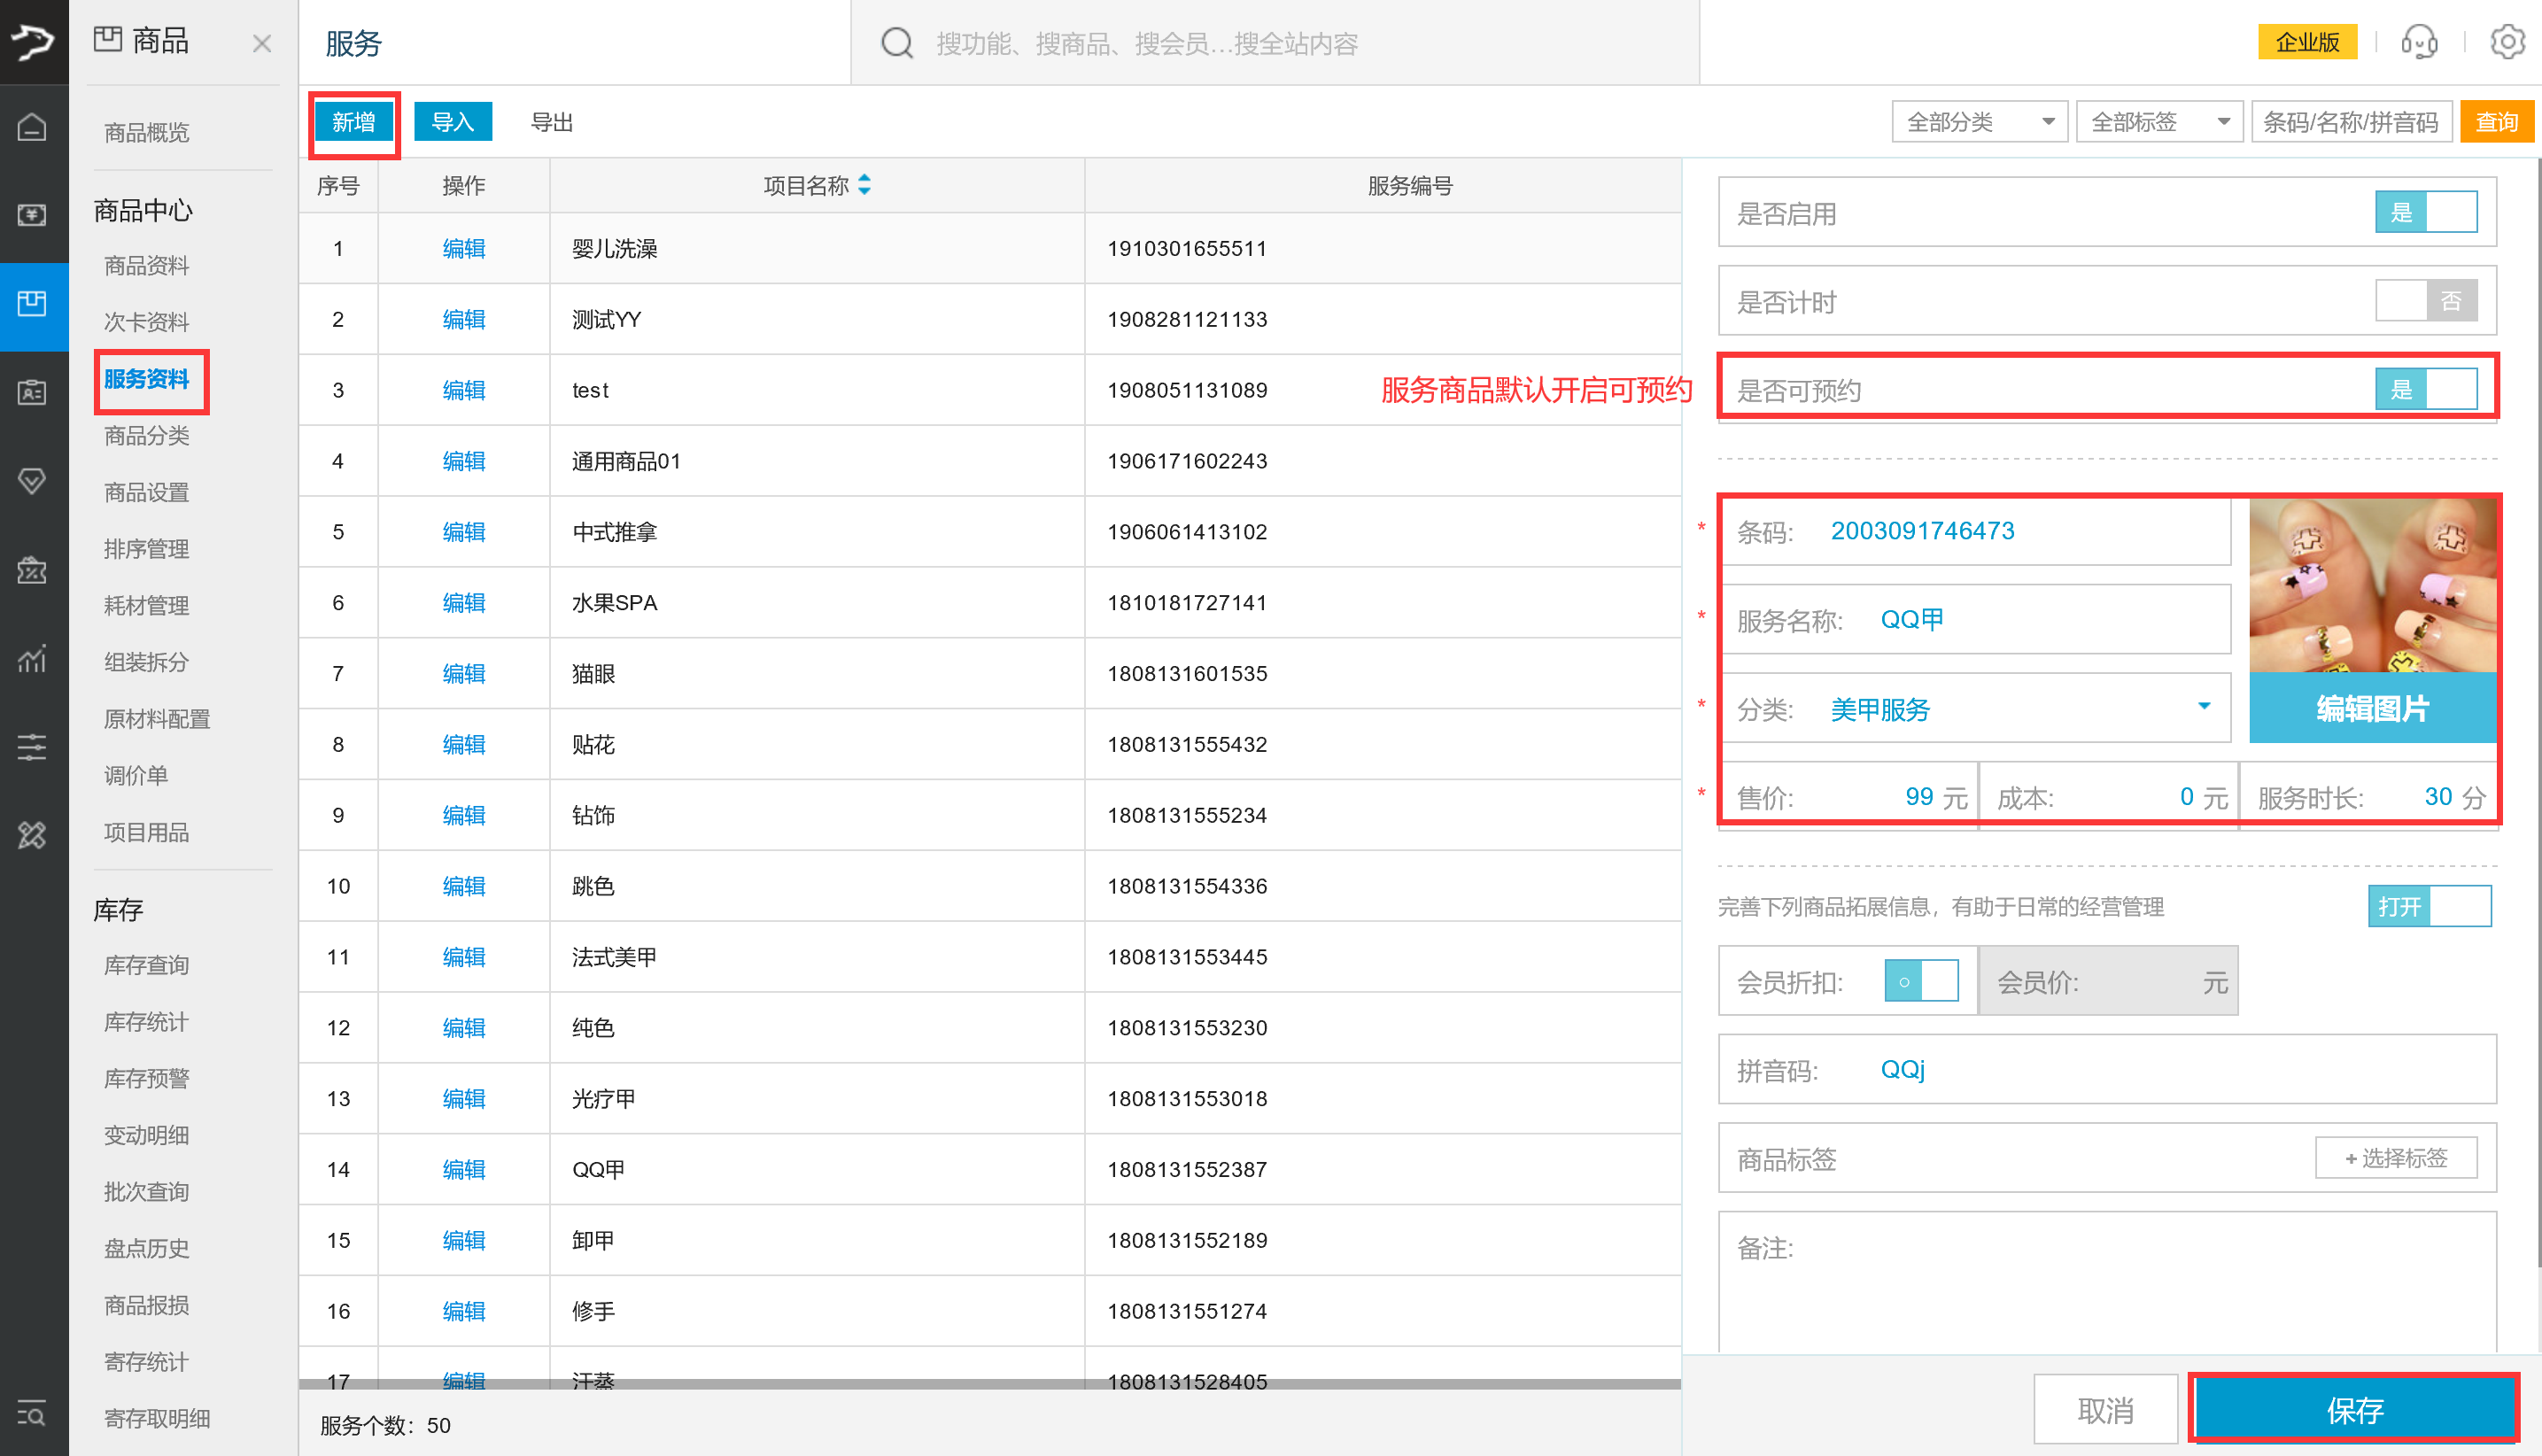Screen dimensions: 2542x1456
Task: Click the 条码/名称/拼音码 search field
Action: tap(2351, 122)
